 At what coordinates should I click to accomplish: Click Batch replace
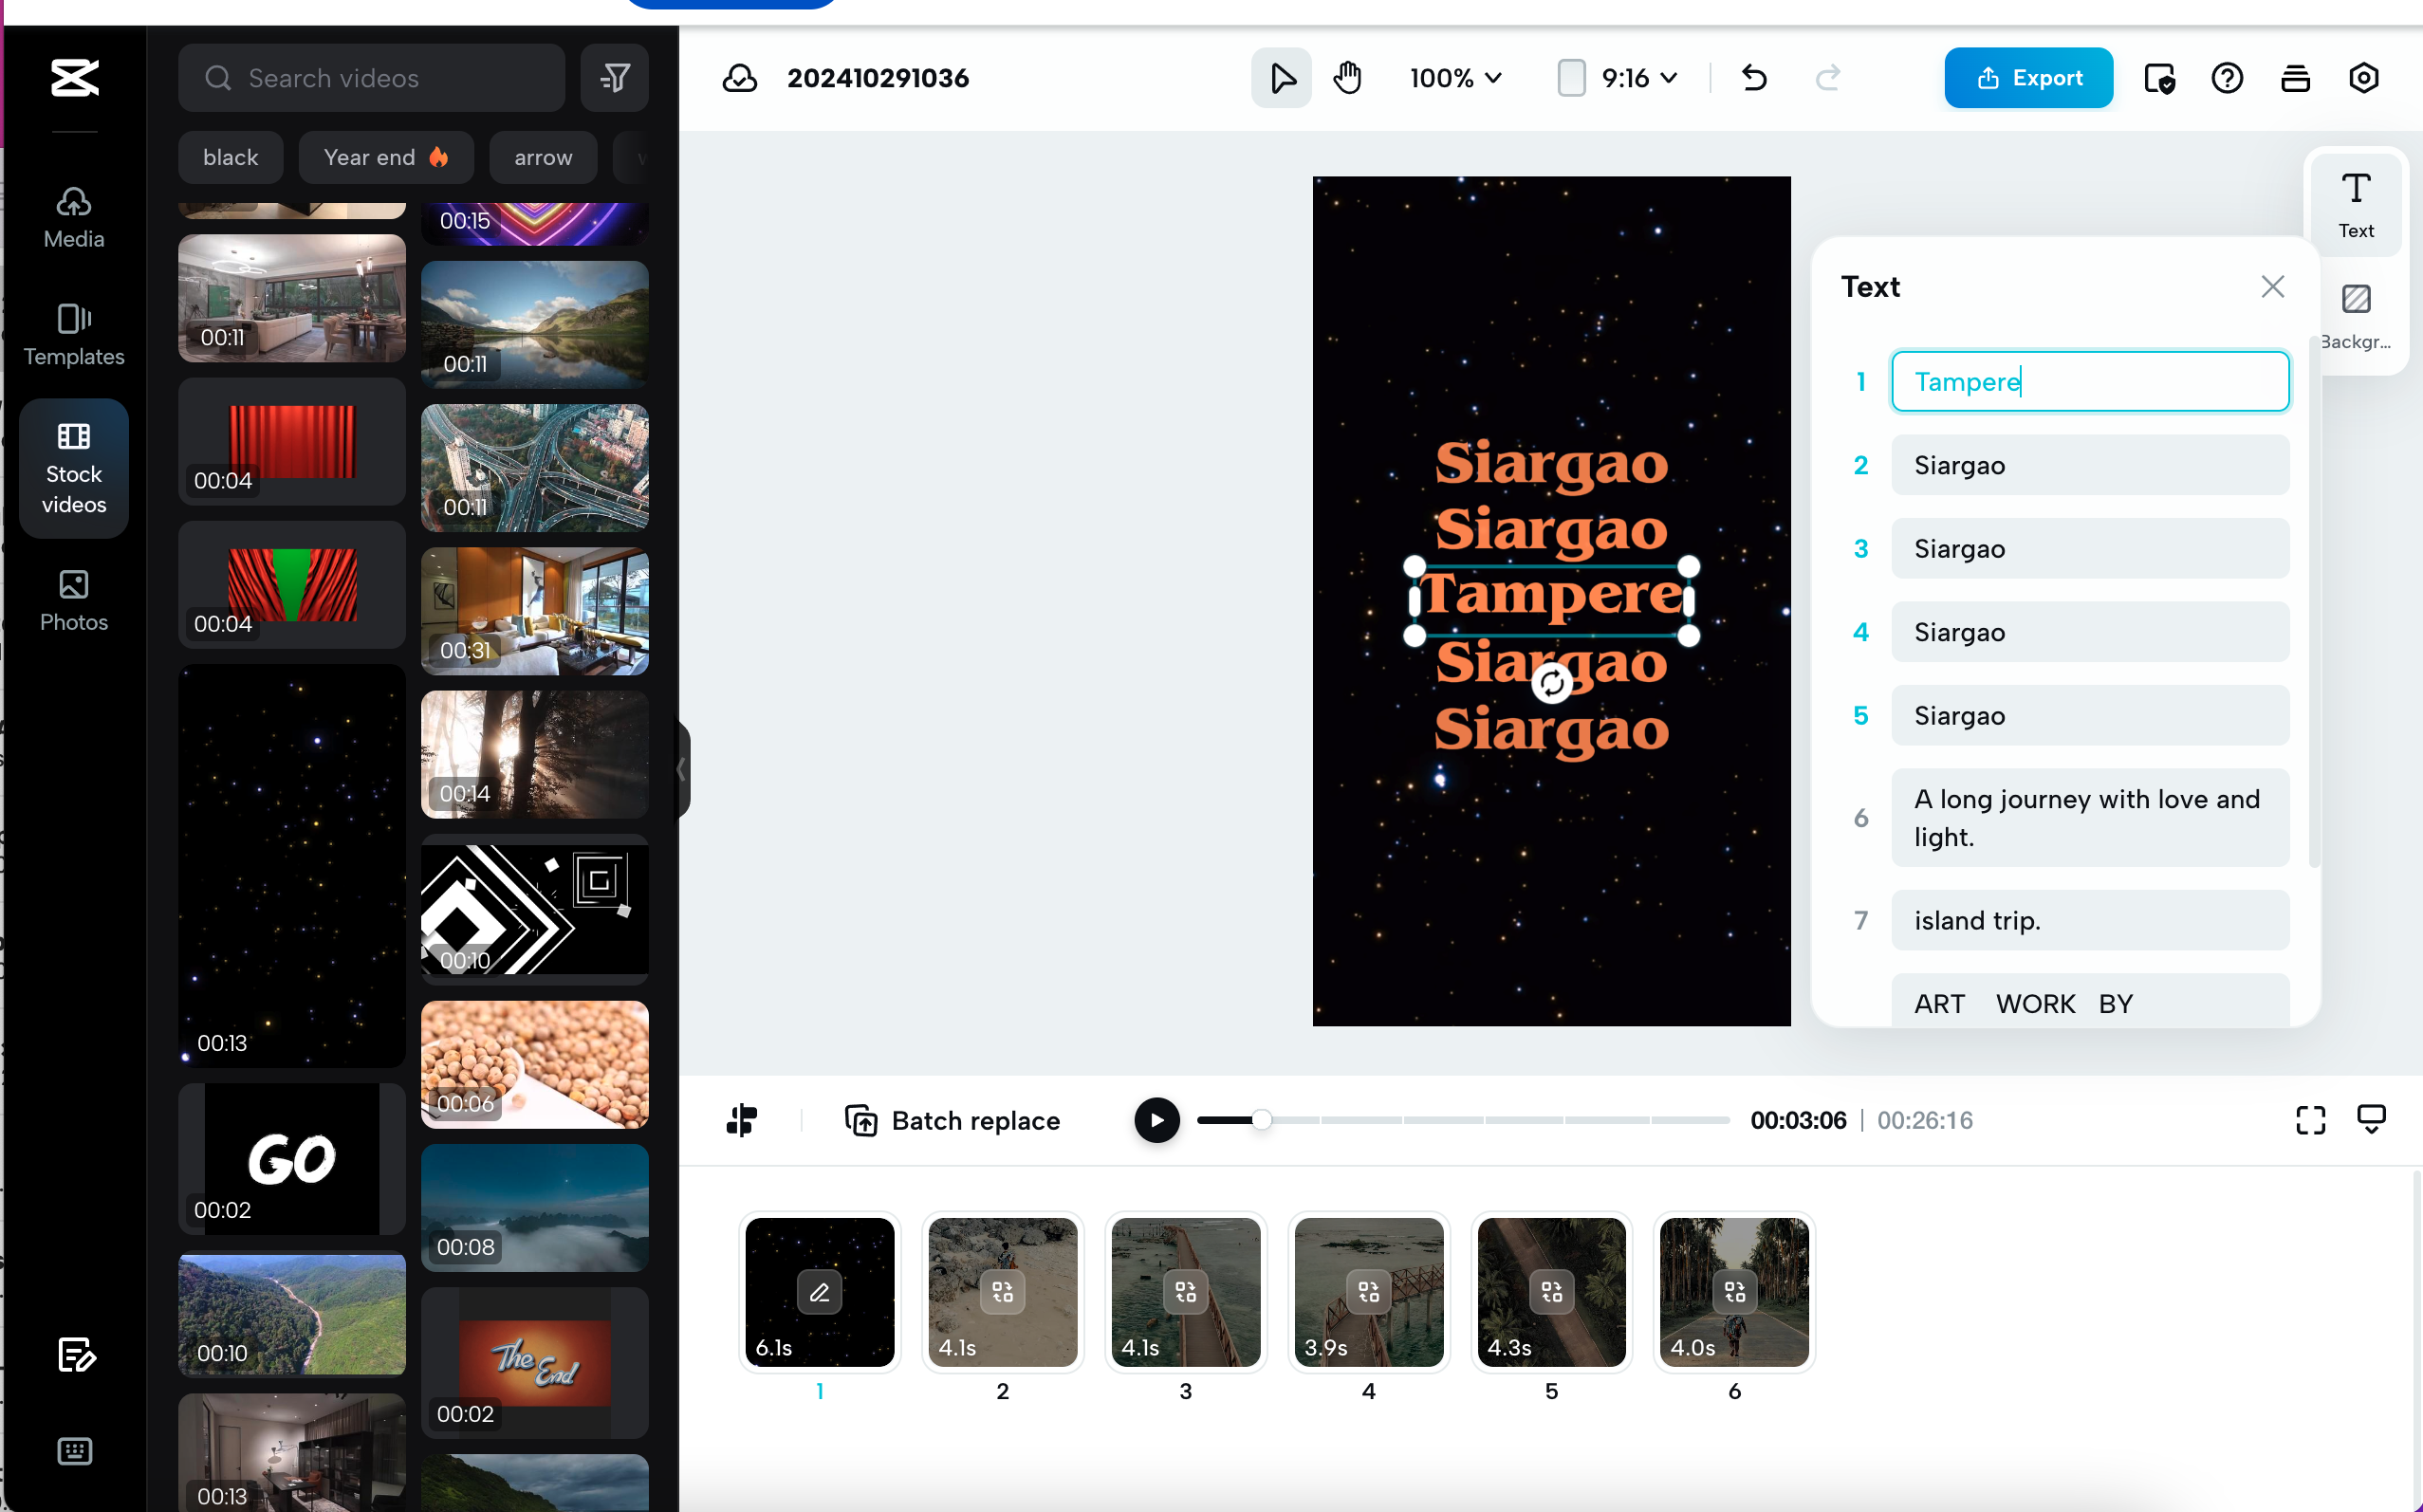coord(952,1120)
